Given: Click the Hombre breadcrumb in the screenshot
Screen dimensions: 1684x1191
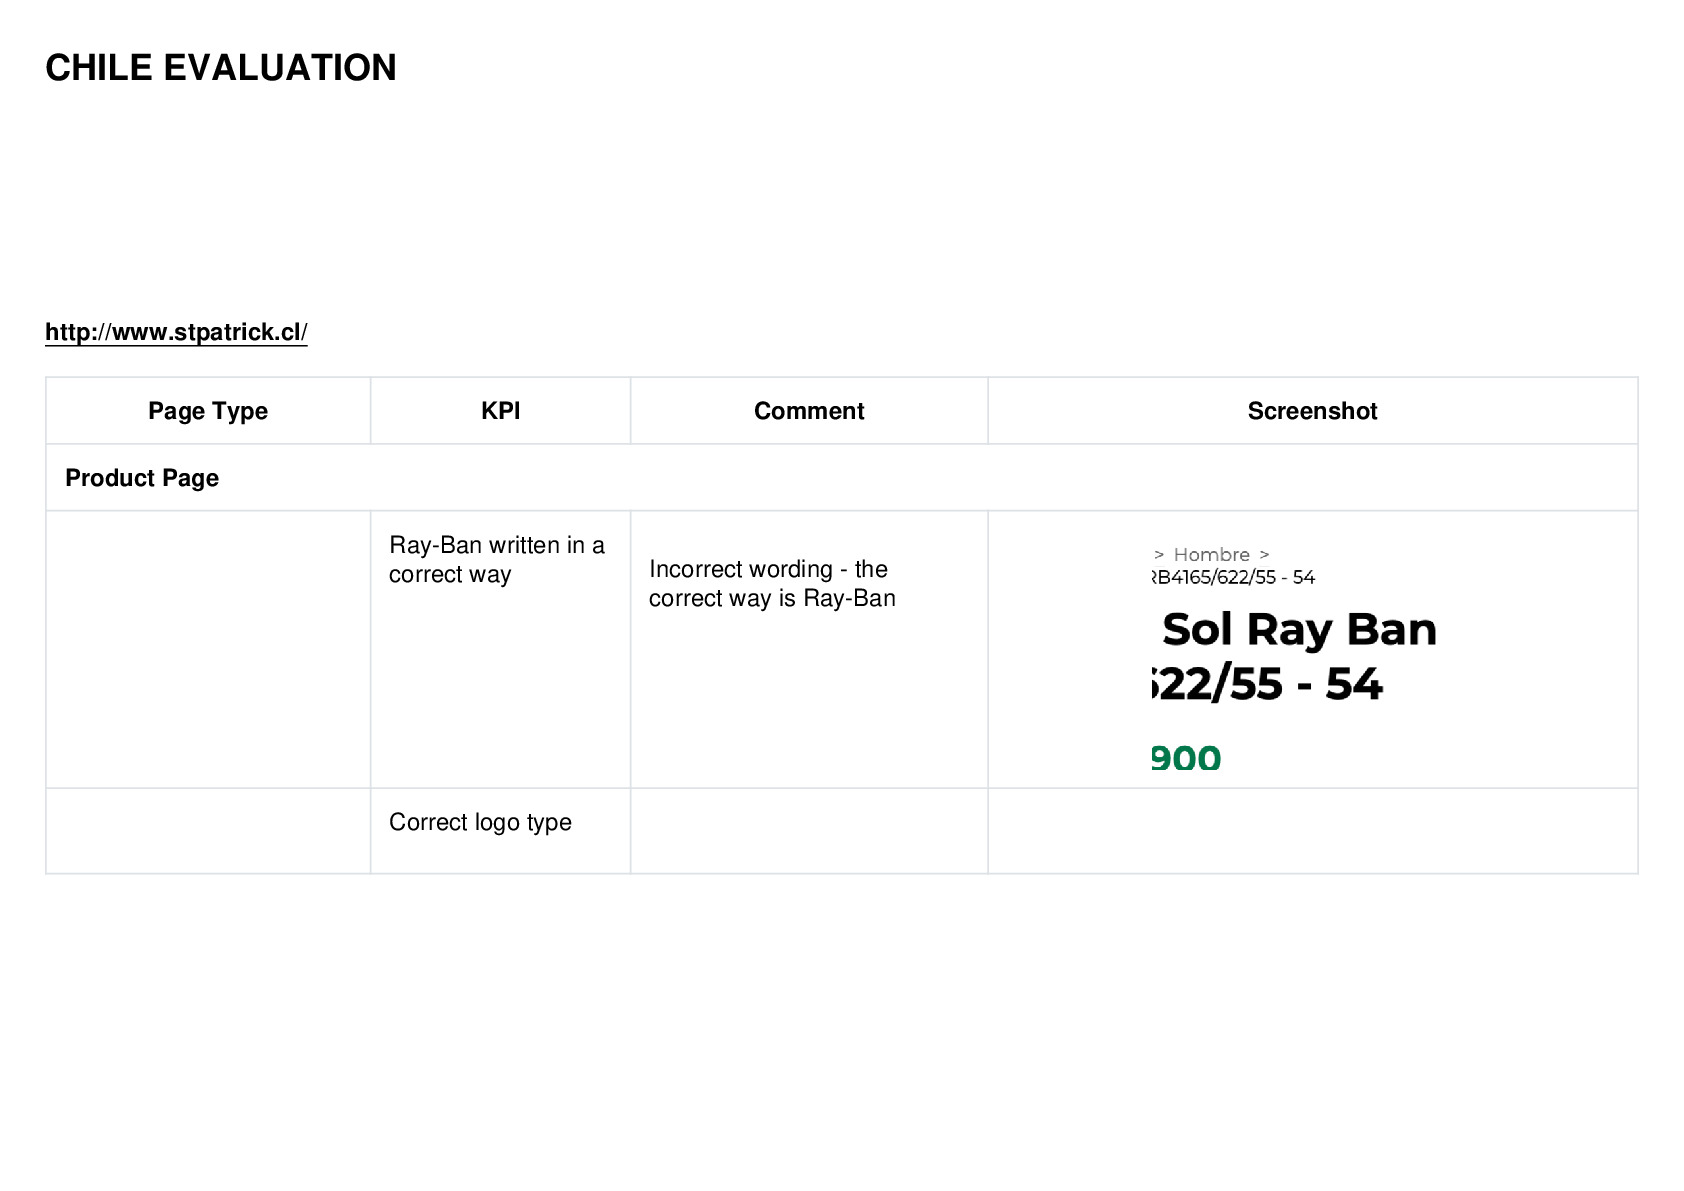Looking at the screenshot, I should [x=1211, y=554].
